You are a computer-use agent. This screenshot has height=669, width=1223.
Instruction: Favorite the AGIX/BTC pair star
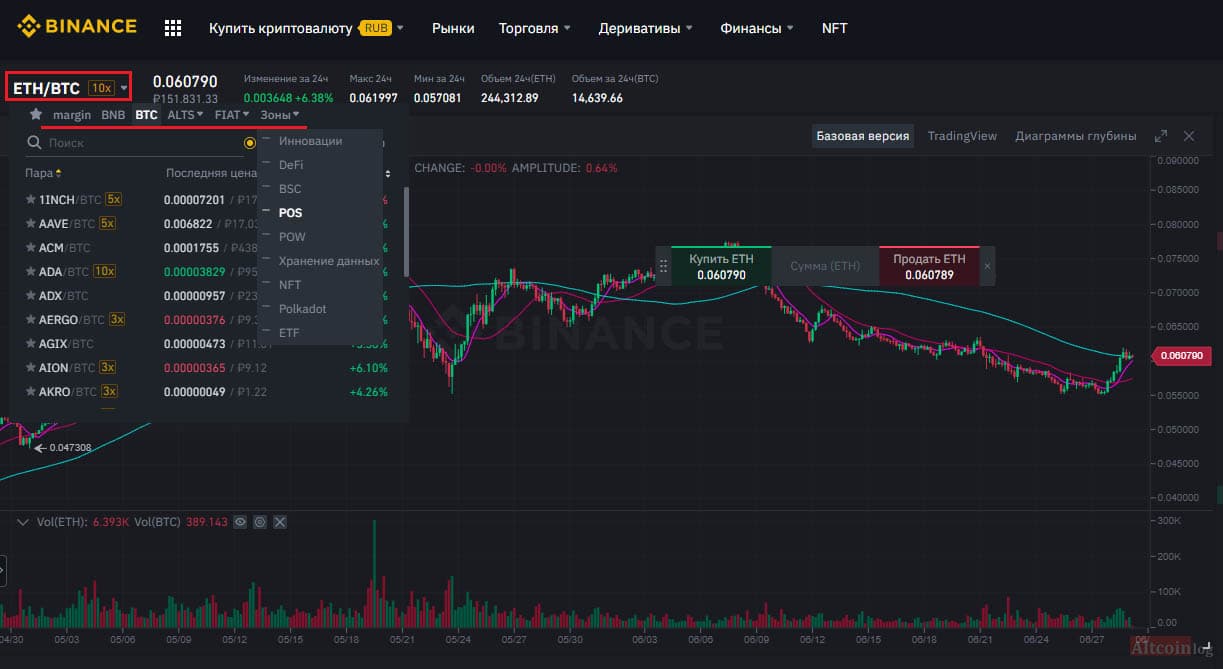click(x=30, y=343)
